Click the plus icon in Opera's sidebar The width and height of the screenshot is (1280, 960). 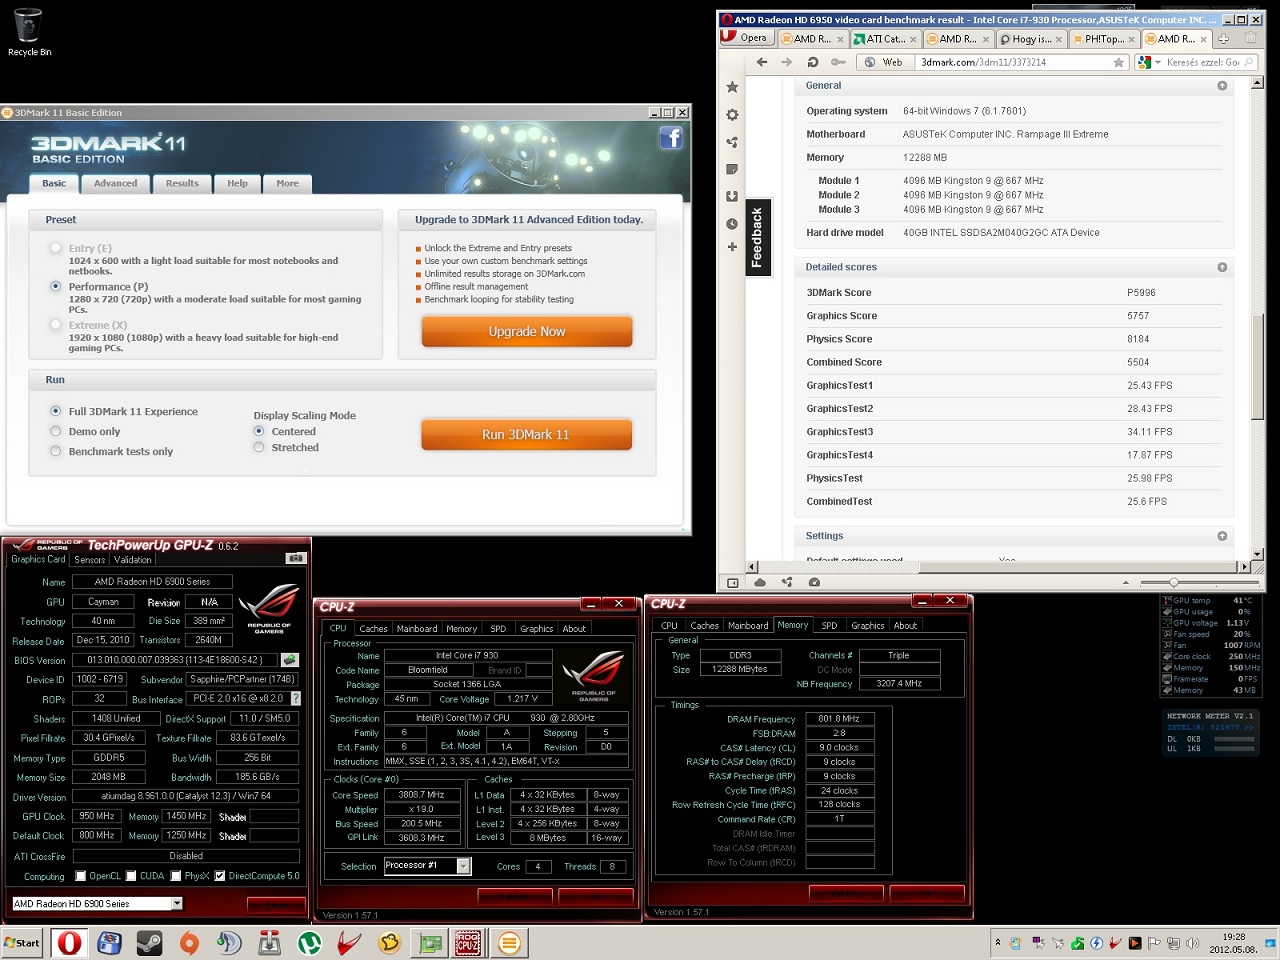click(732, 246)
